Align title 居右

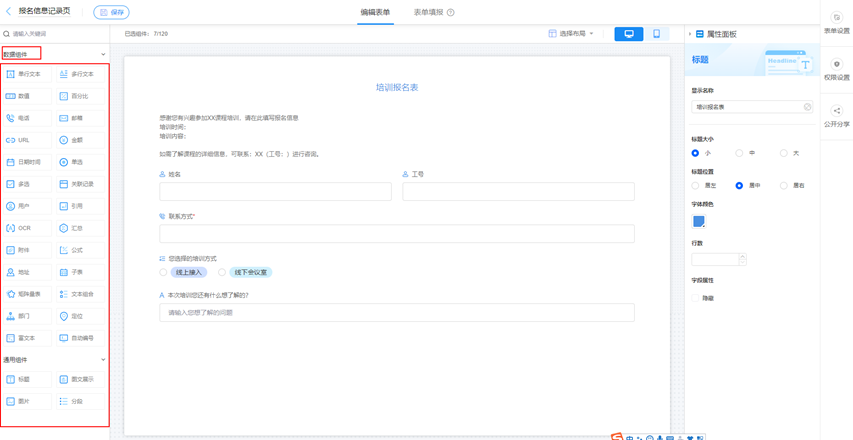coord(783,185)
